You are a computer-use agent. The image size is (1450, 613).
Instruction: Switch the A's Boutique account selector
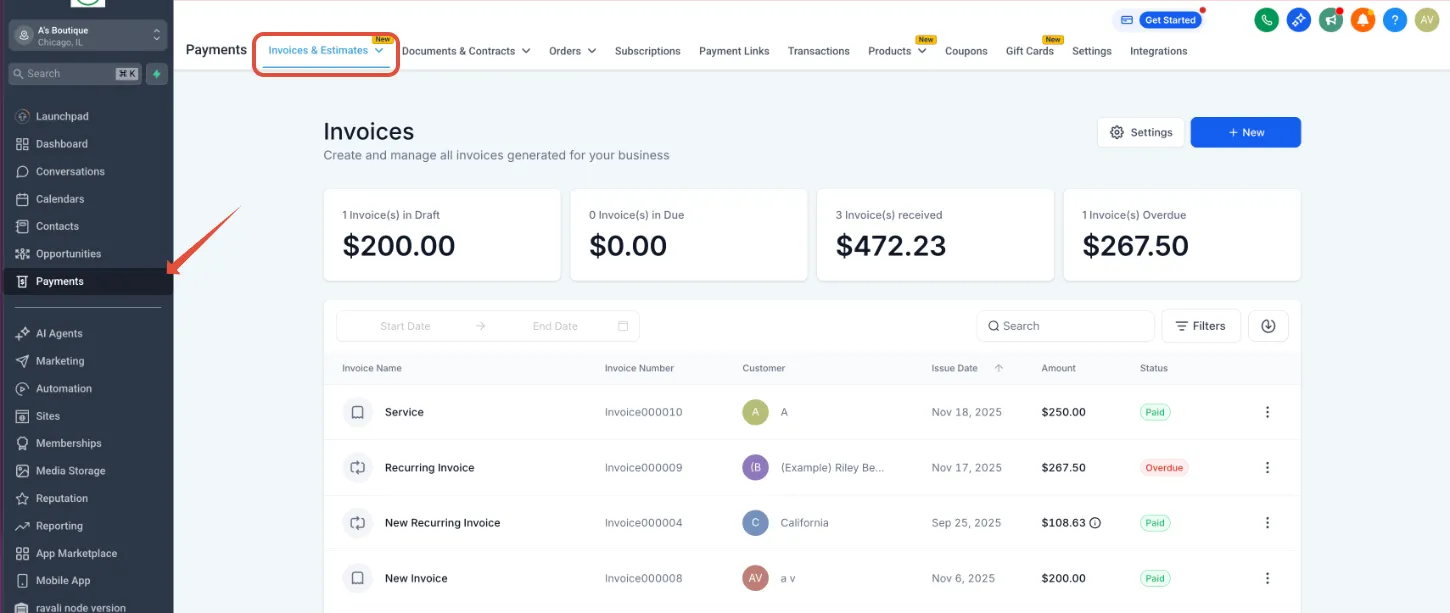point(86,35)
